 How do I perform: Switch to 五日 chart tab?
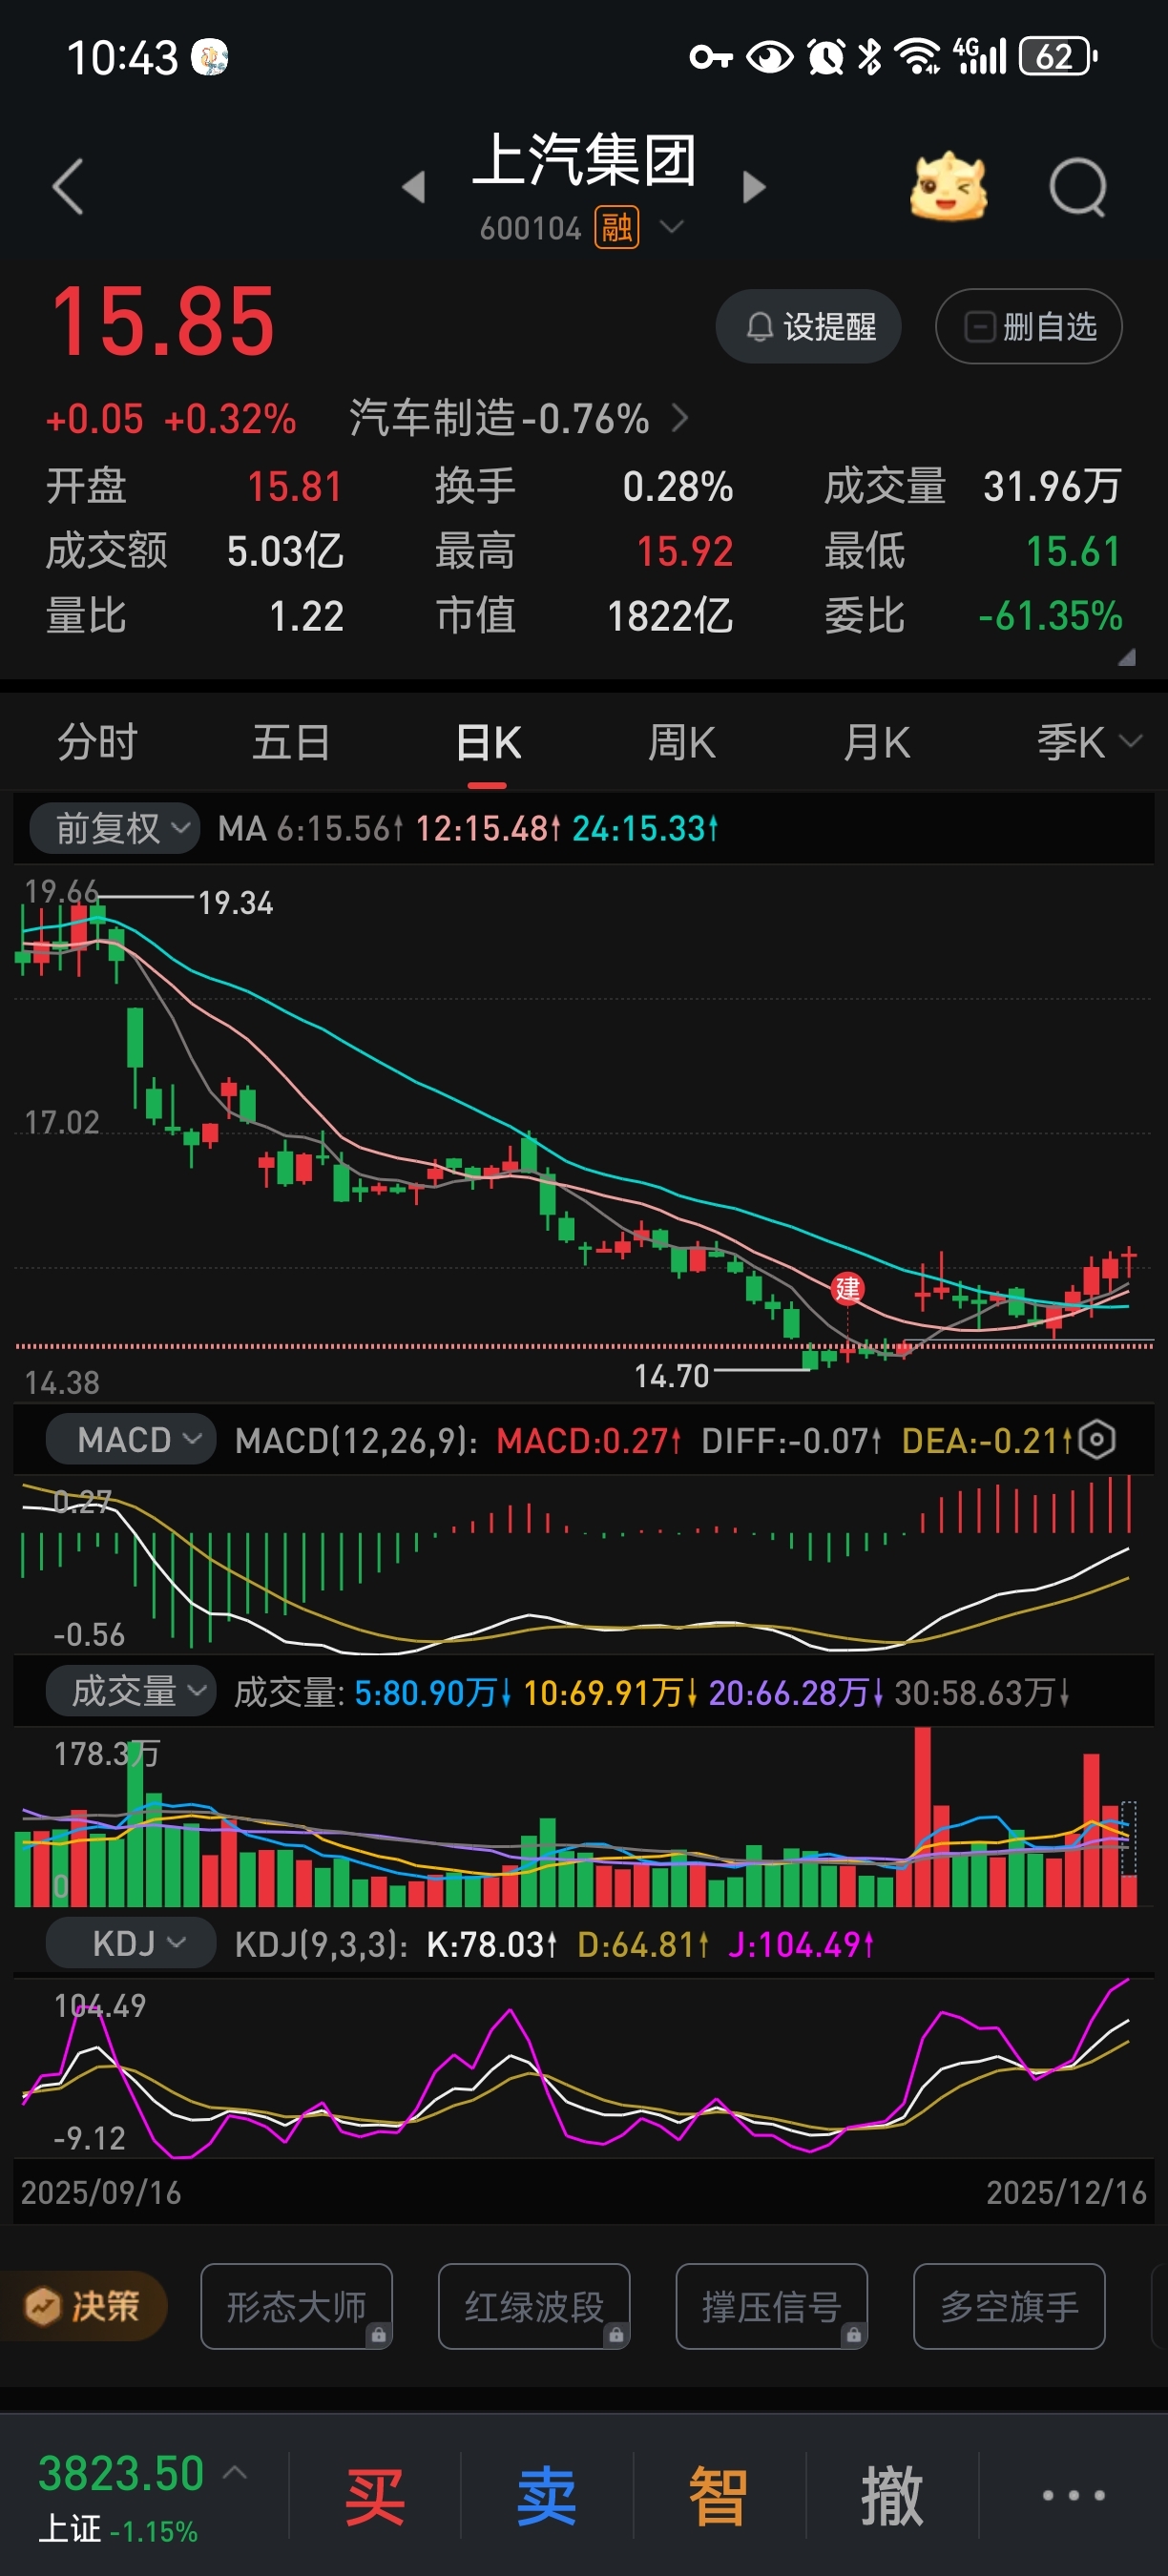[291, 742]
